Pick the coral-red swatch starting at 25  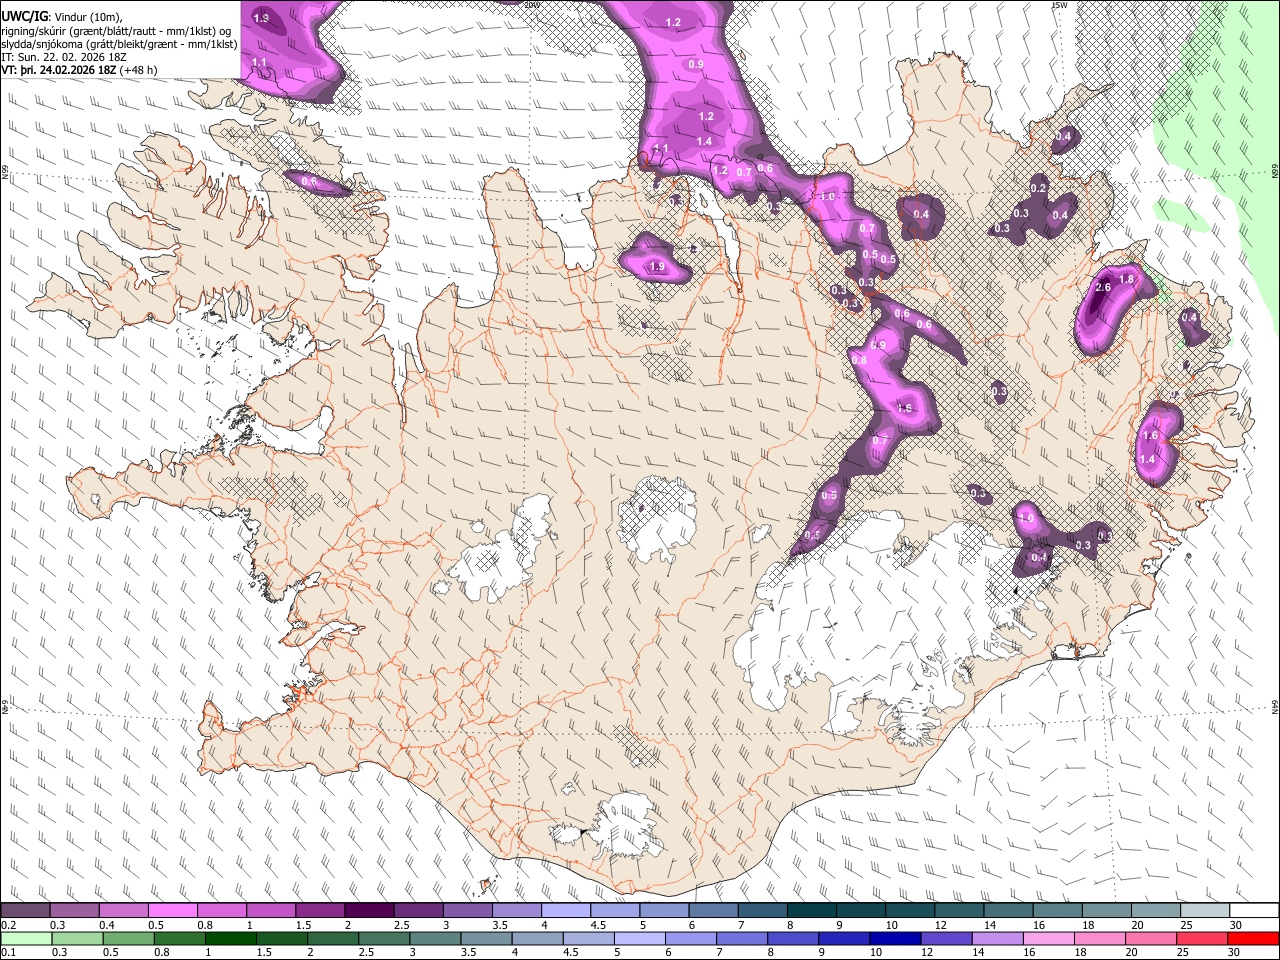click(x=1202, y=938)
